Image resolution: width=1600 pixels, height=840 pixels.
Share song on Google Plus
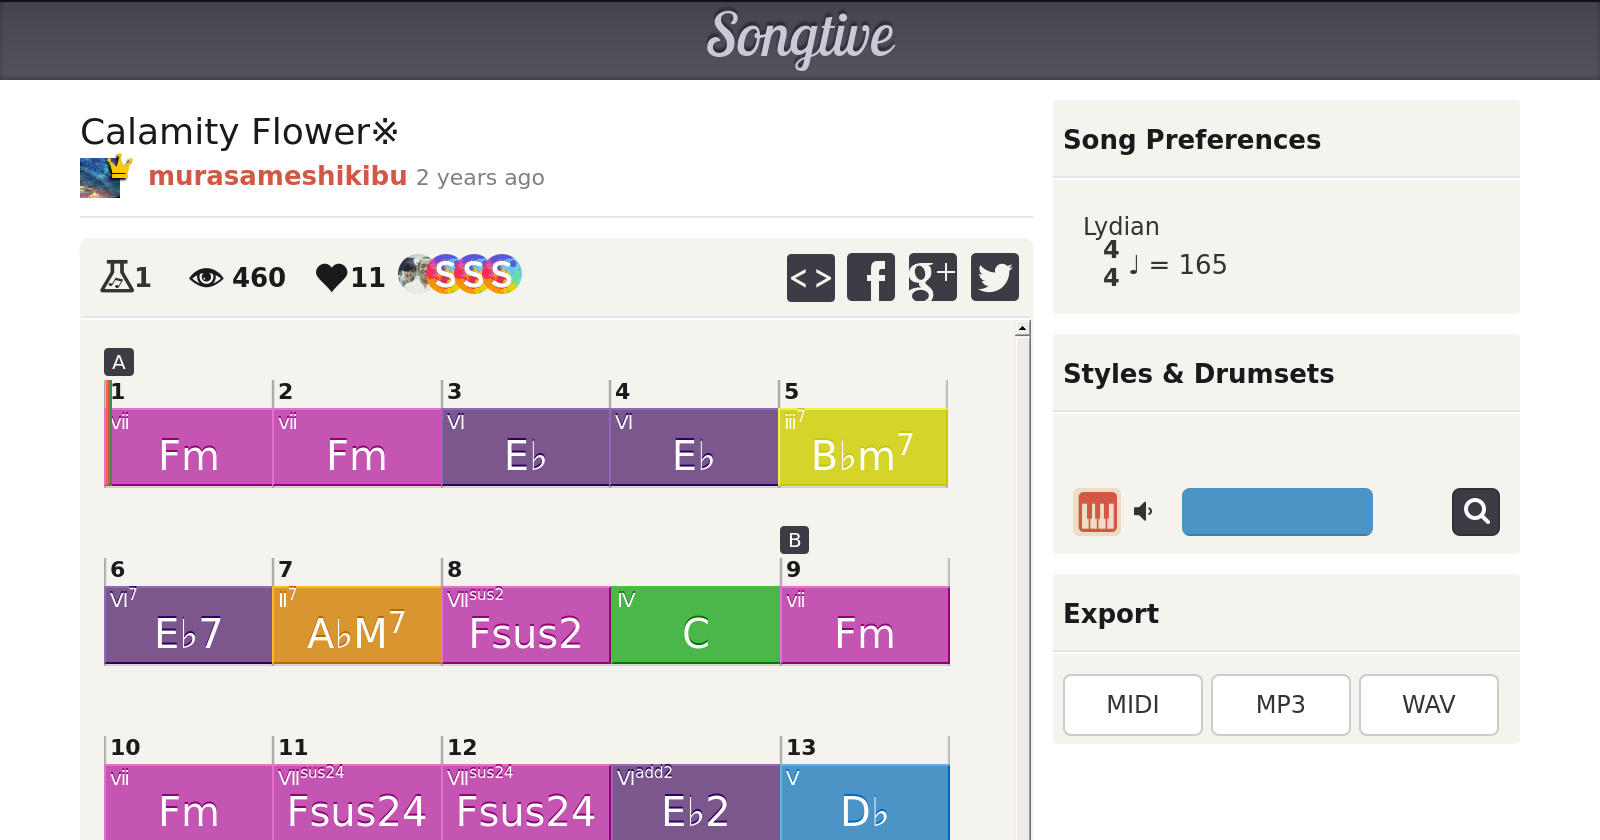coord(932,277)
